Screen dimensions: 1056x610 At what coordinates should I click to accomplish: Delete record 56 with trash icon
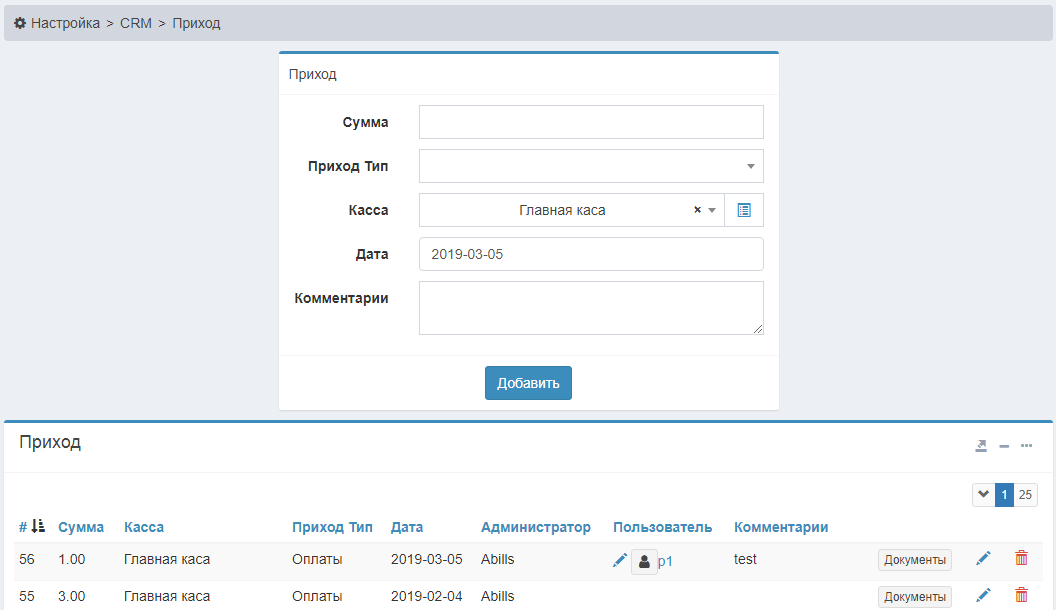(x=1021, y=559)
